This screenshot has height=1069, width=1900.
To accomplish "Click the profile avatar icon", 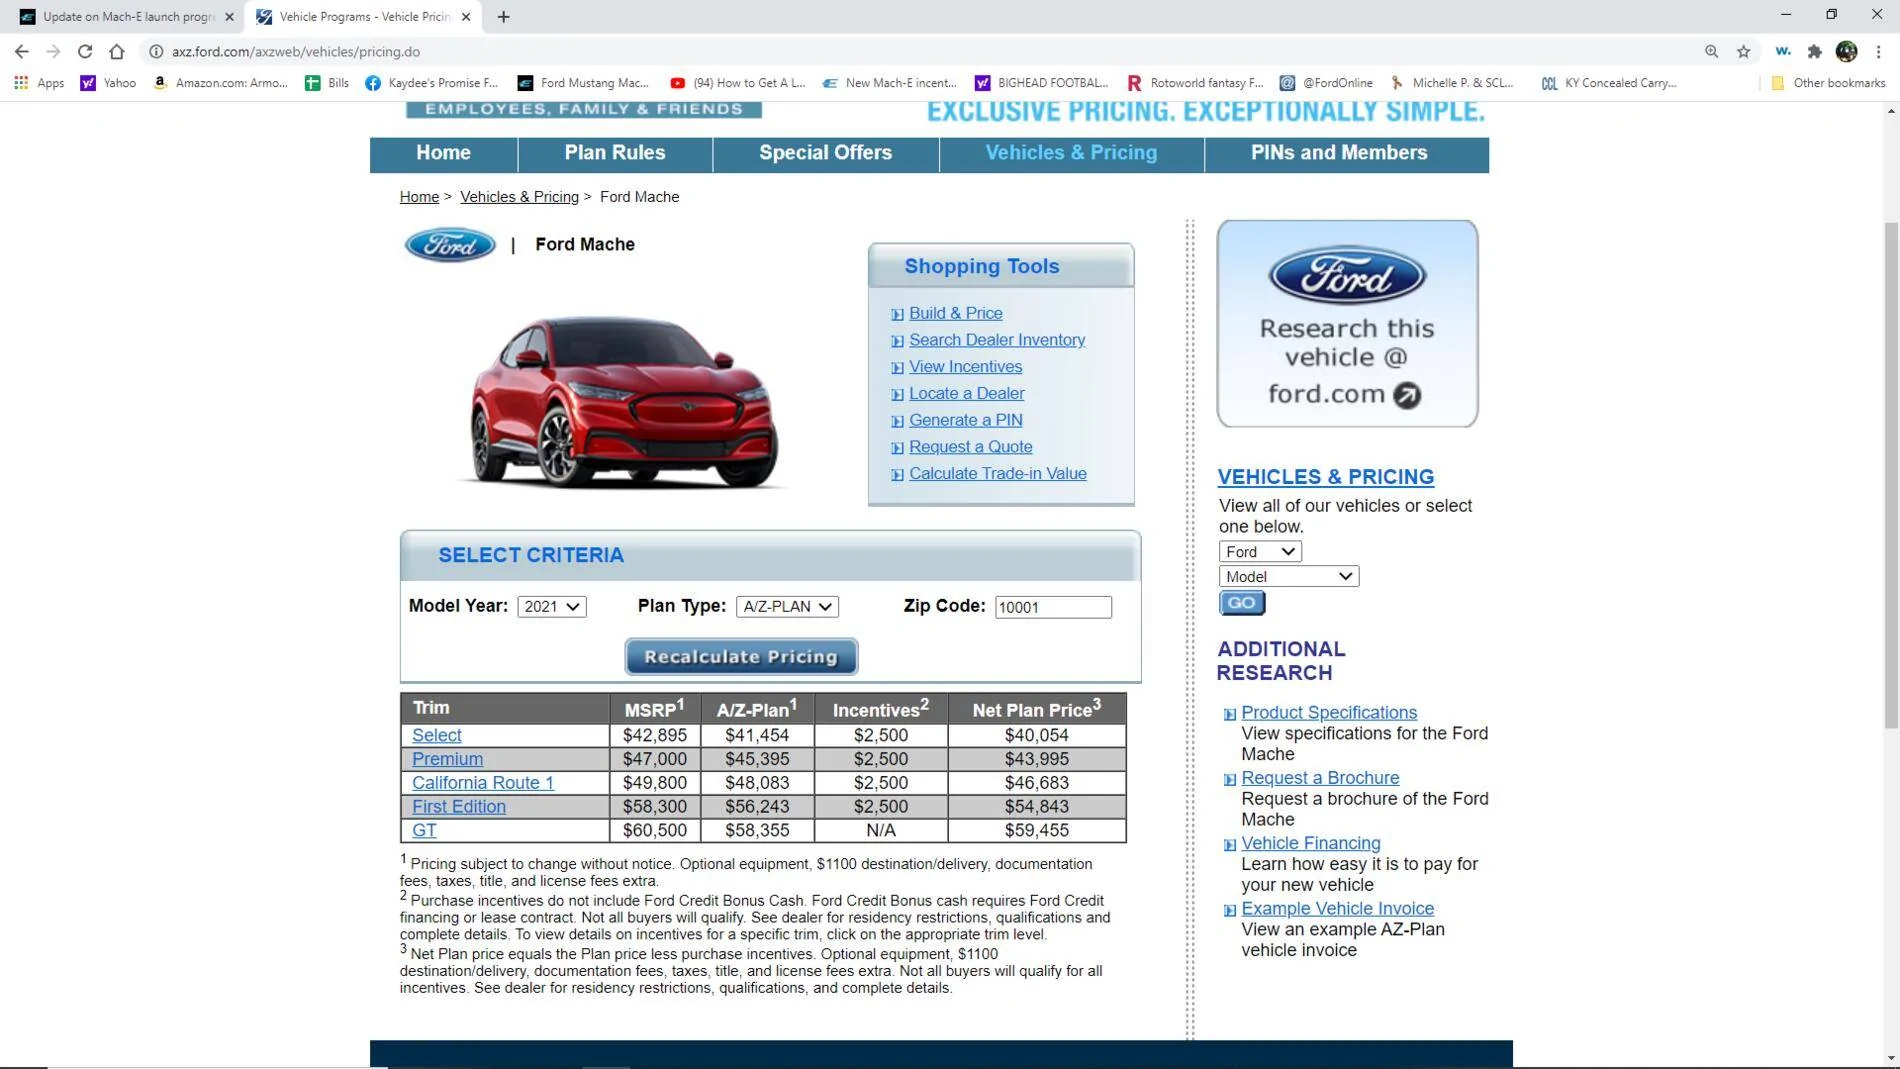I will [1846, 52].
